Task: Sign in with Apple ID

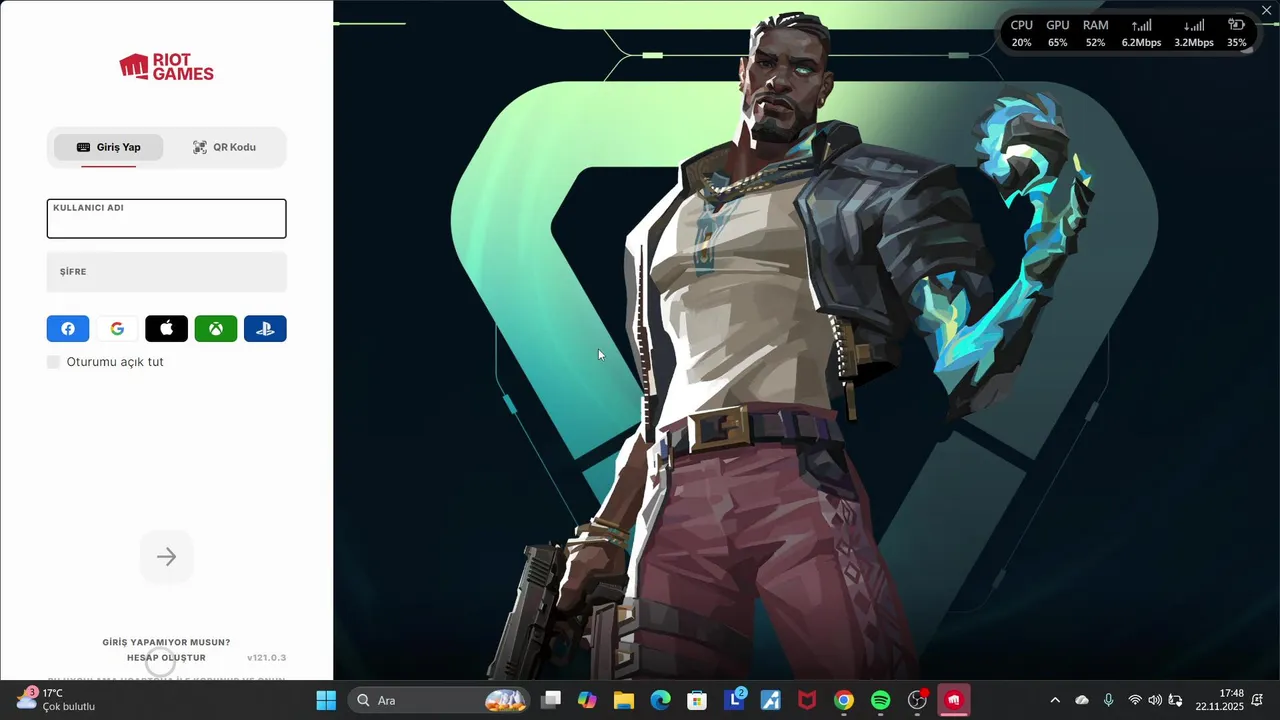Action: 166,328
